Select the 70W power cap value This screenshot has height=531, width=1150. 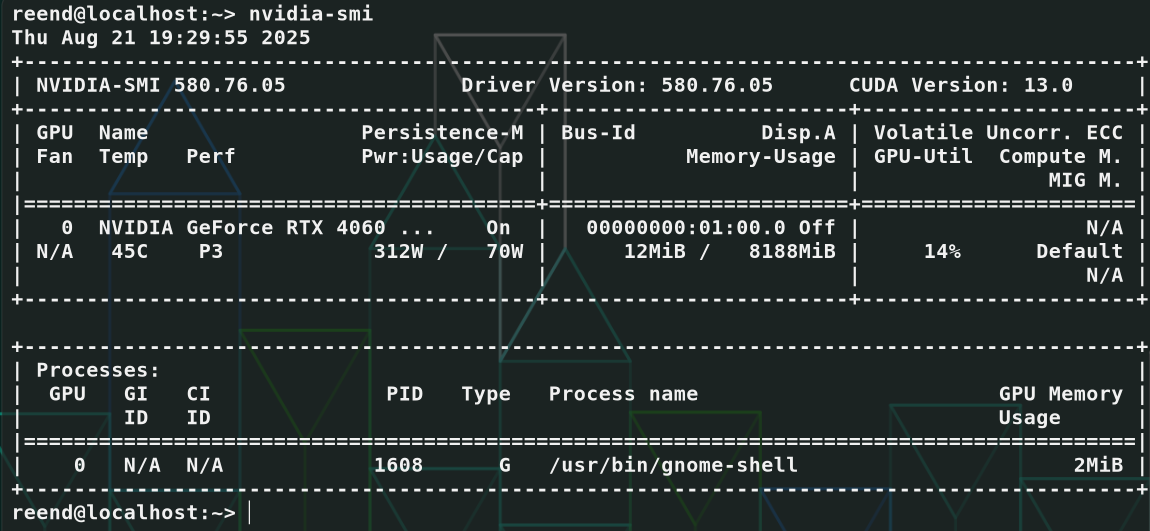tap(505, 252)
